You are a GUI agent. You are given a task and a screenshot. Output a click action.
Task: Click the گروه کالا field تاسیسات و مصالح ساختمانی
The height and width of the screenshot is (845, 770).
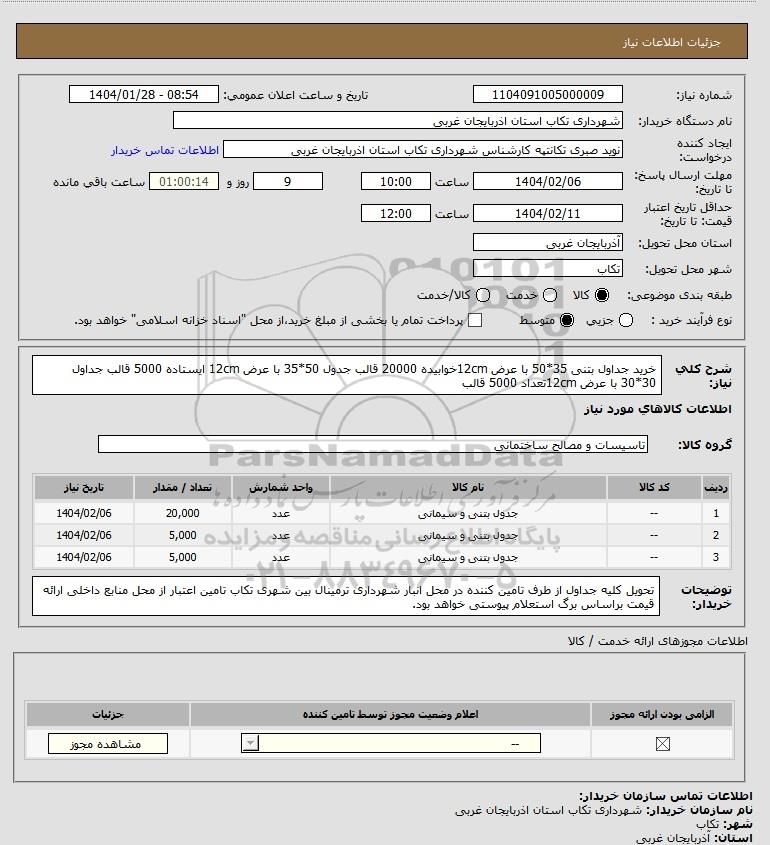[x=373, y=445]
